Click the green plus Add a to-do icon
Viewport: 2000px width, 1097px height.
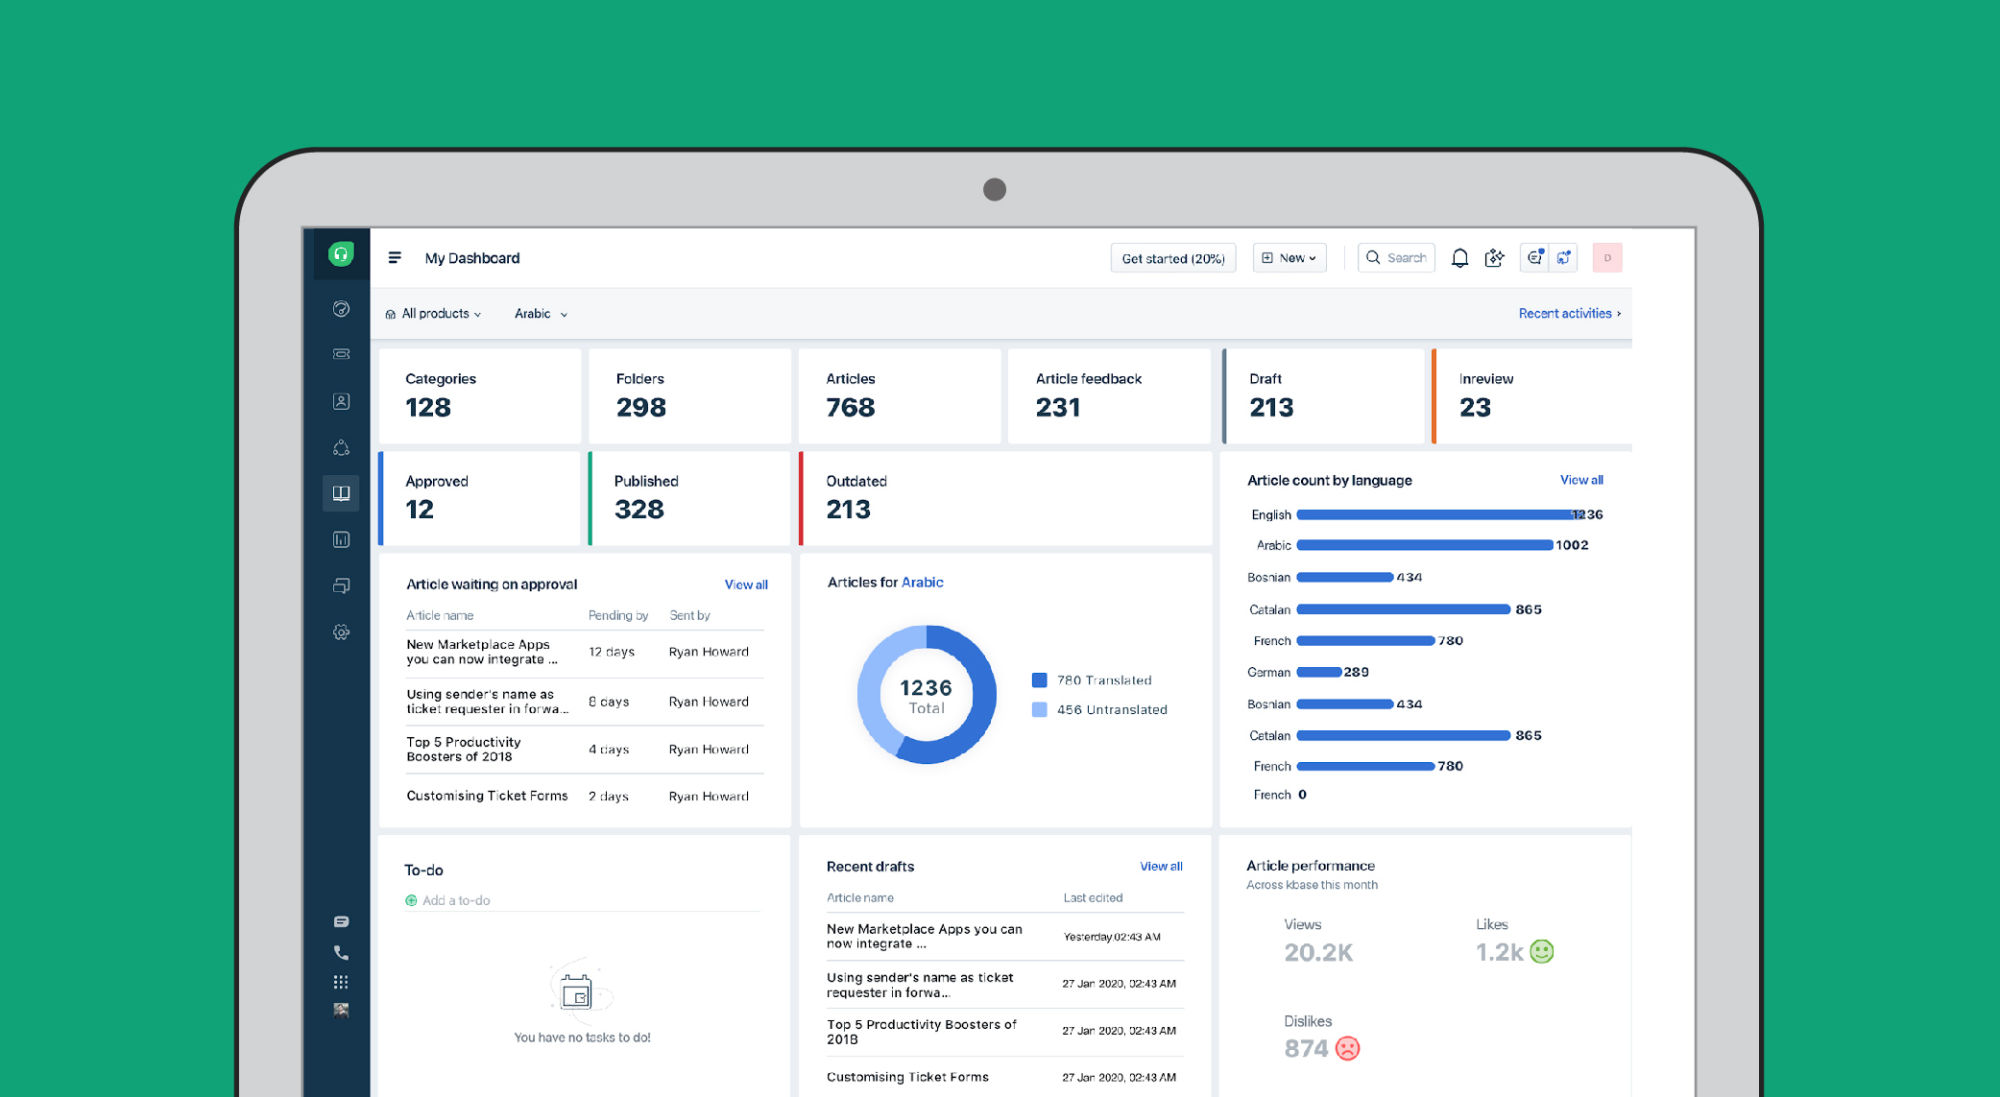[411, 901]
